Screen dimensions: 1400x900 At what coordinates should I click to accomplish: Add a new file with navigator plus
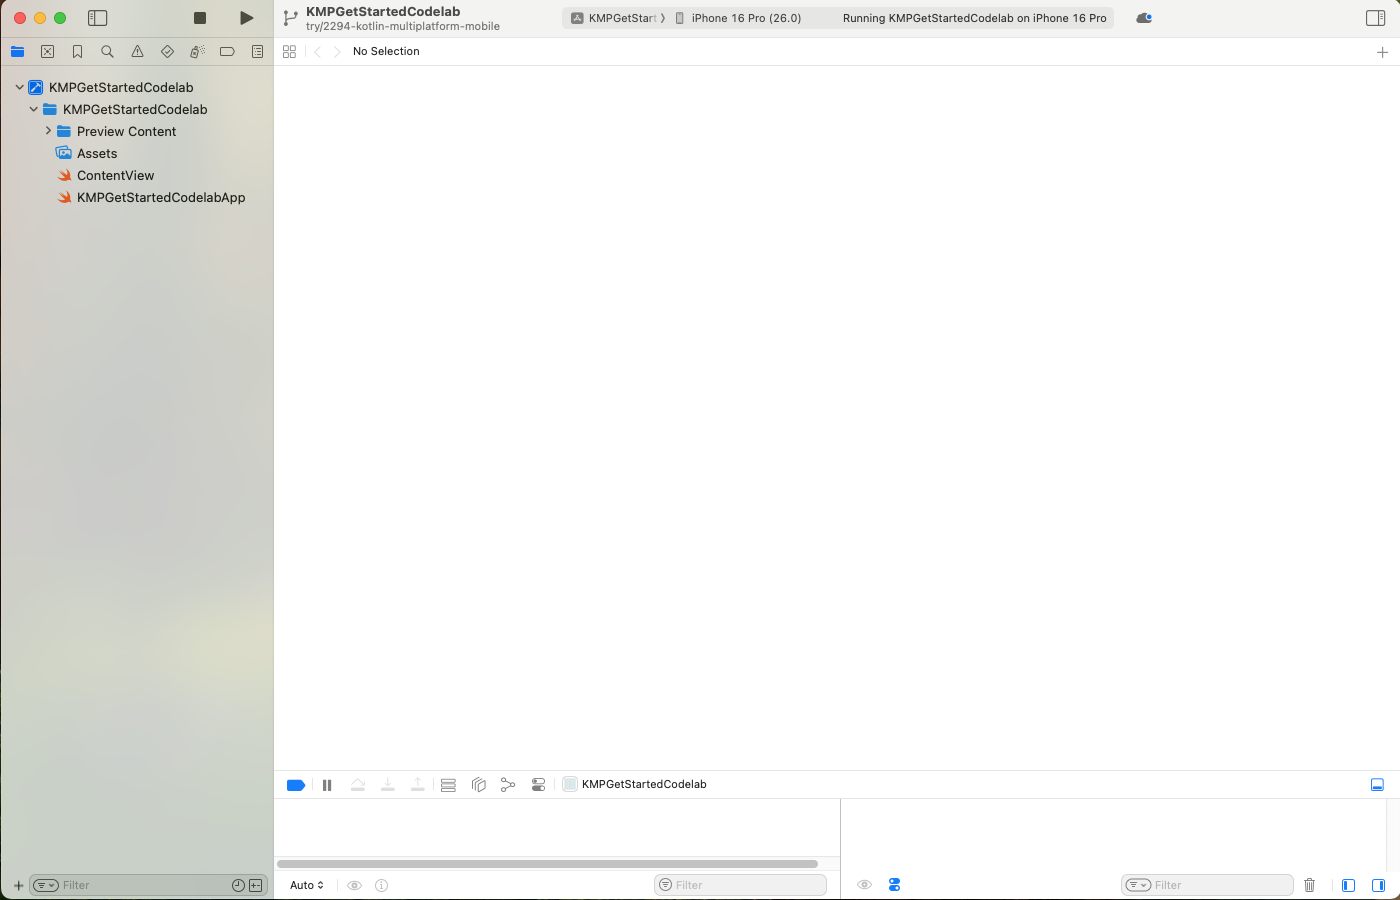(18, 885)
